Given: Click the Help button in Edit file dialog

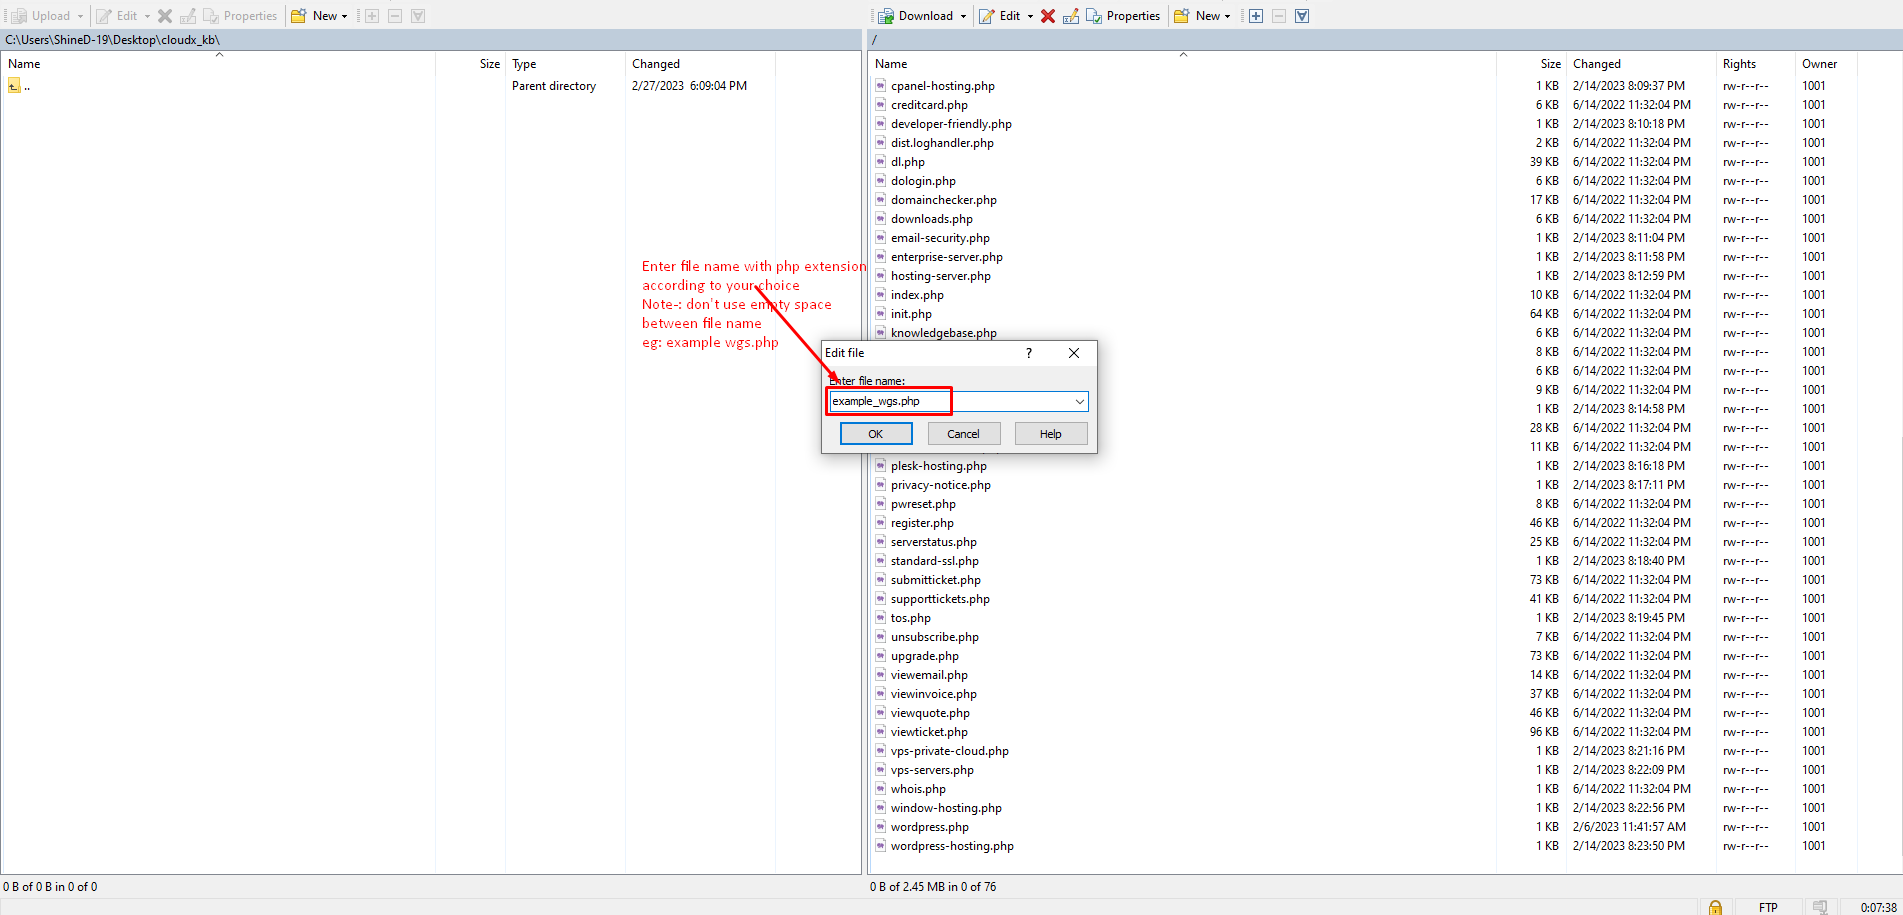Looking at the screenshot, I should click(1050, 434).
